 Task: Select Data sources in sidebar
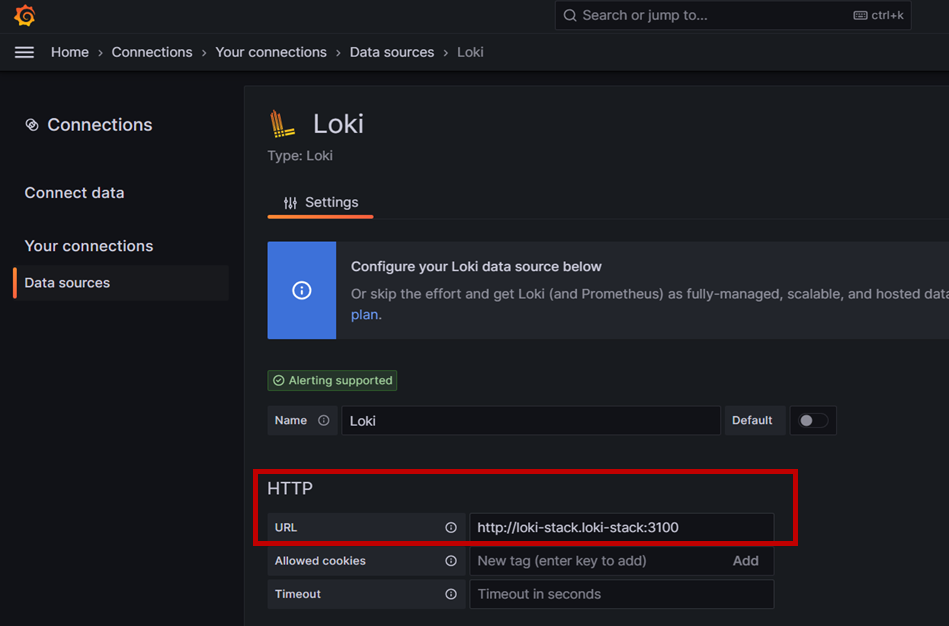point(121,283)
